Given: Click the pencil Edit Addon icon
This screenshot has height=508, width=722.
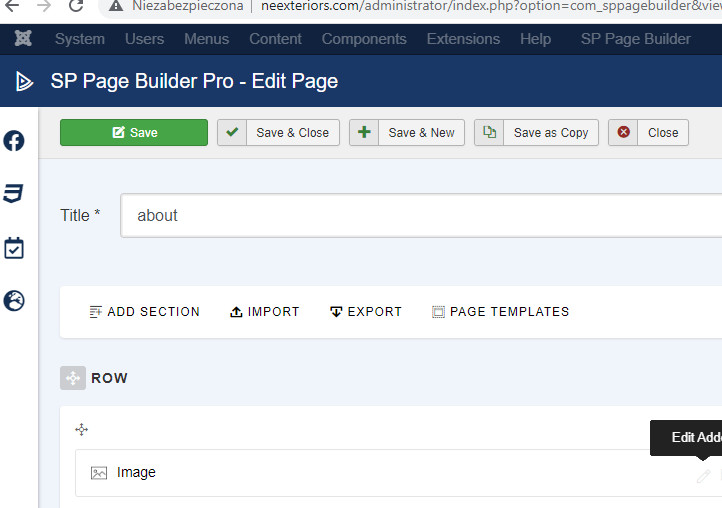Looking at the screenshot, I should coord(704,476).
